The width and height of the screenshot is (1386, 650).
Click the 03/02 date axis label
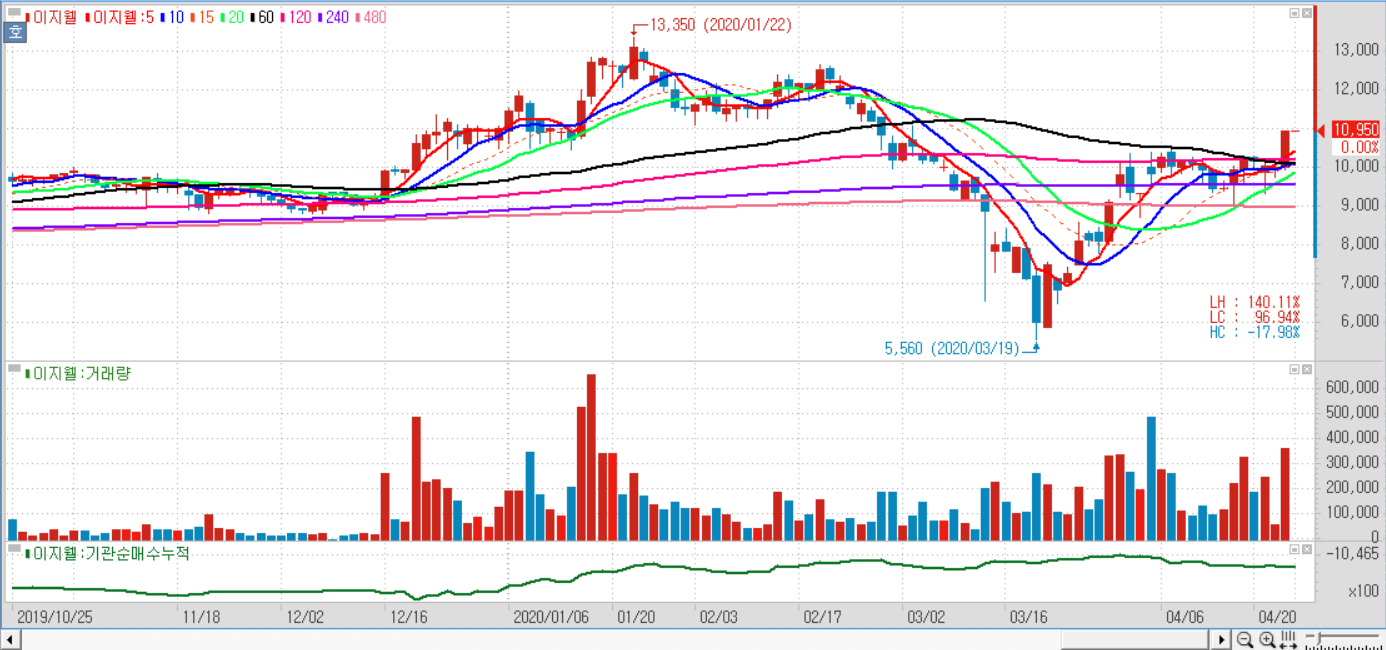coord(925,616)
